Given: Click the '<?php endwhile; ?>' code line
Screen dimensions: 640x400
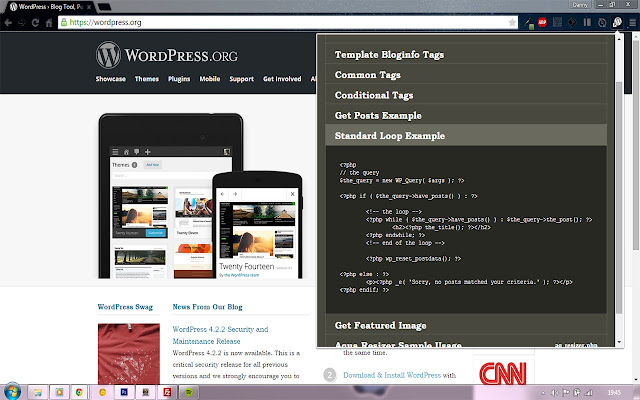Looking at the screenshot, I should pos(395,235).
